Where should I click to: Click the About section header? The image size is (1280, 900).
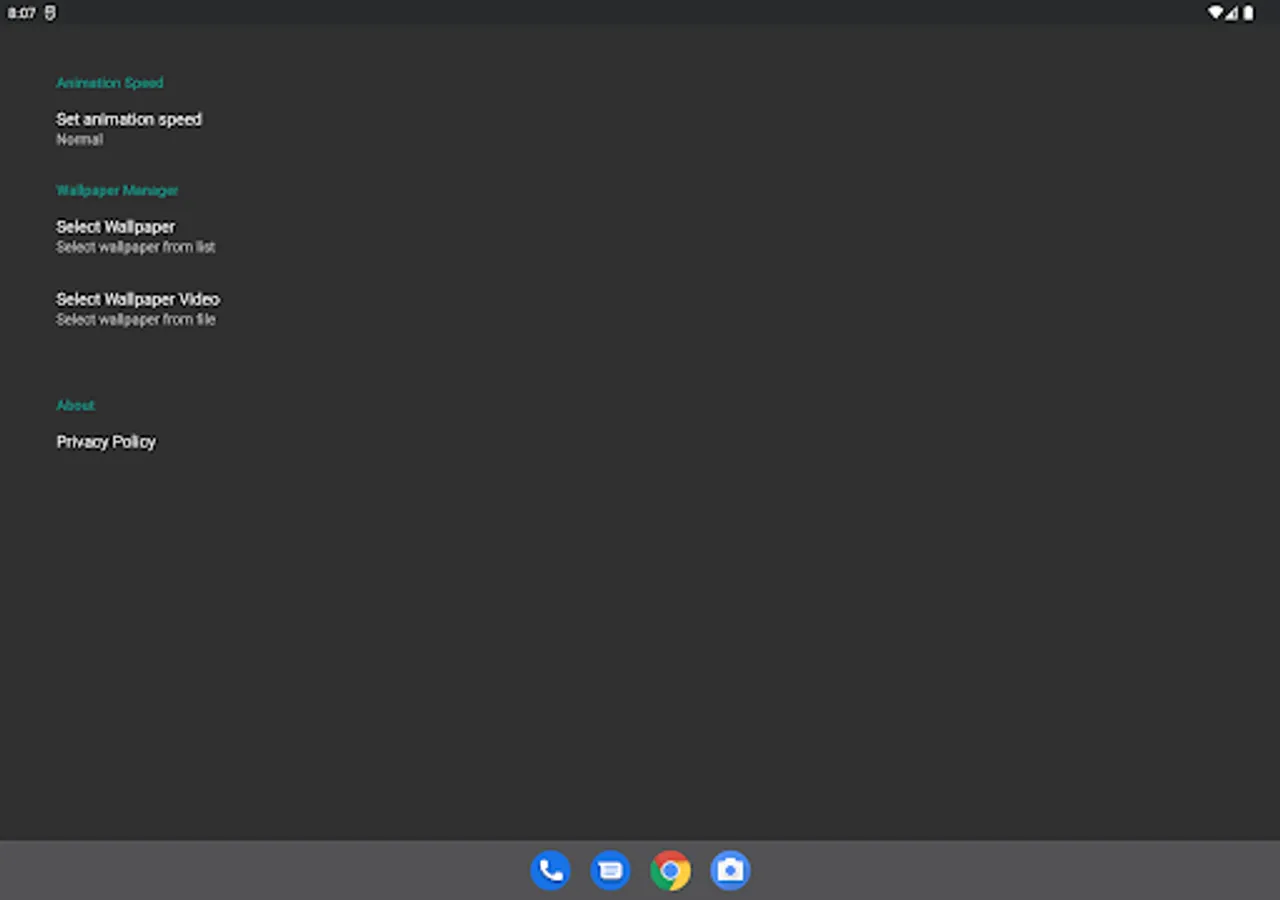pos(75,405)
